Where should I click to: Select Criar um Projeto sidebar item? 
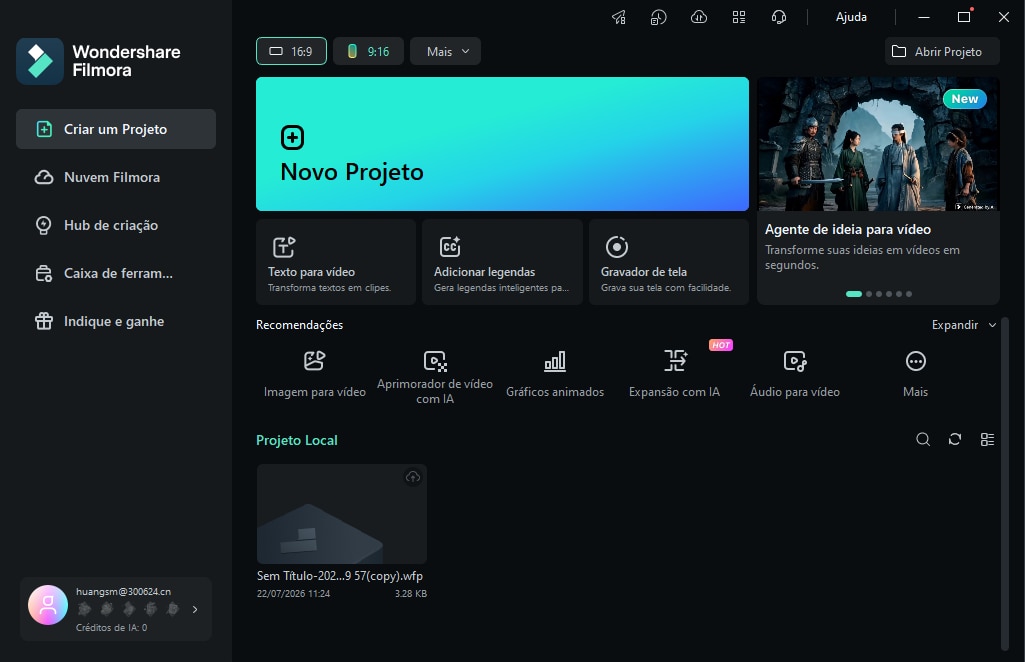pos(116,129)
